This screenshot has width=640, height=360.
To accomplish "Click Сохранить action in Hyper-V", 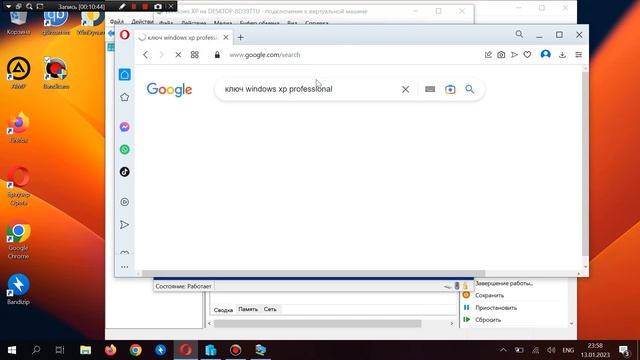I will (x=489, y=296).
